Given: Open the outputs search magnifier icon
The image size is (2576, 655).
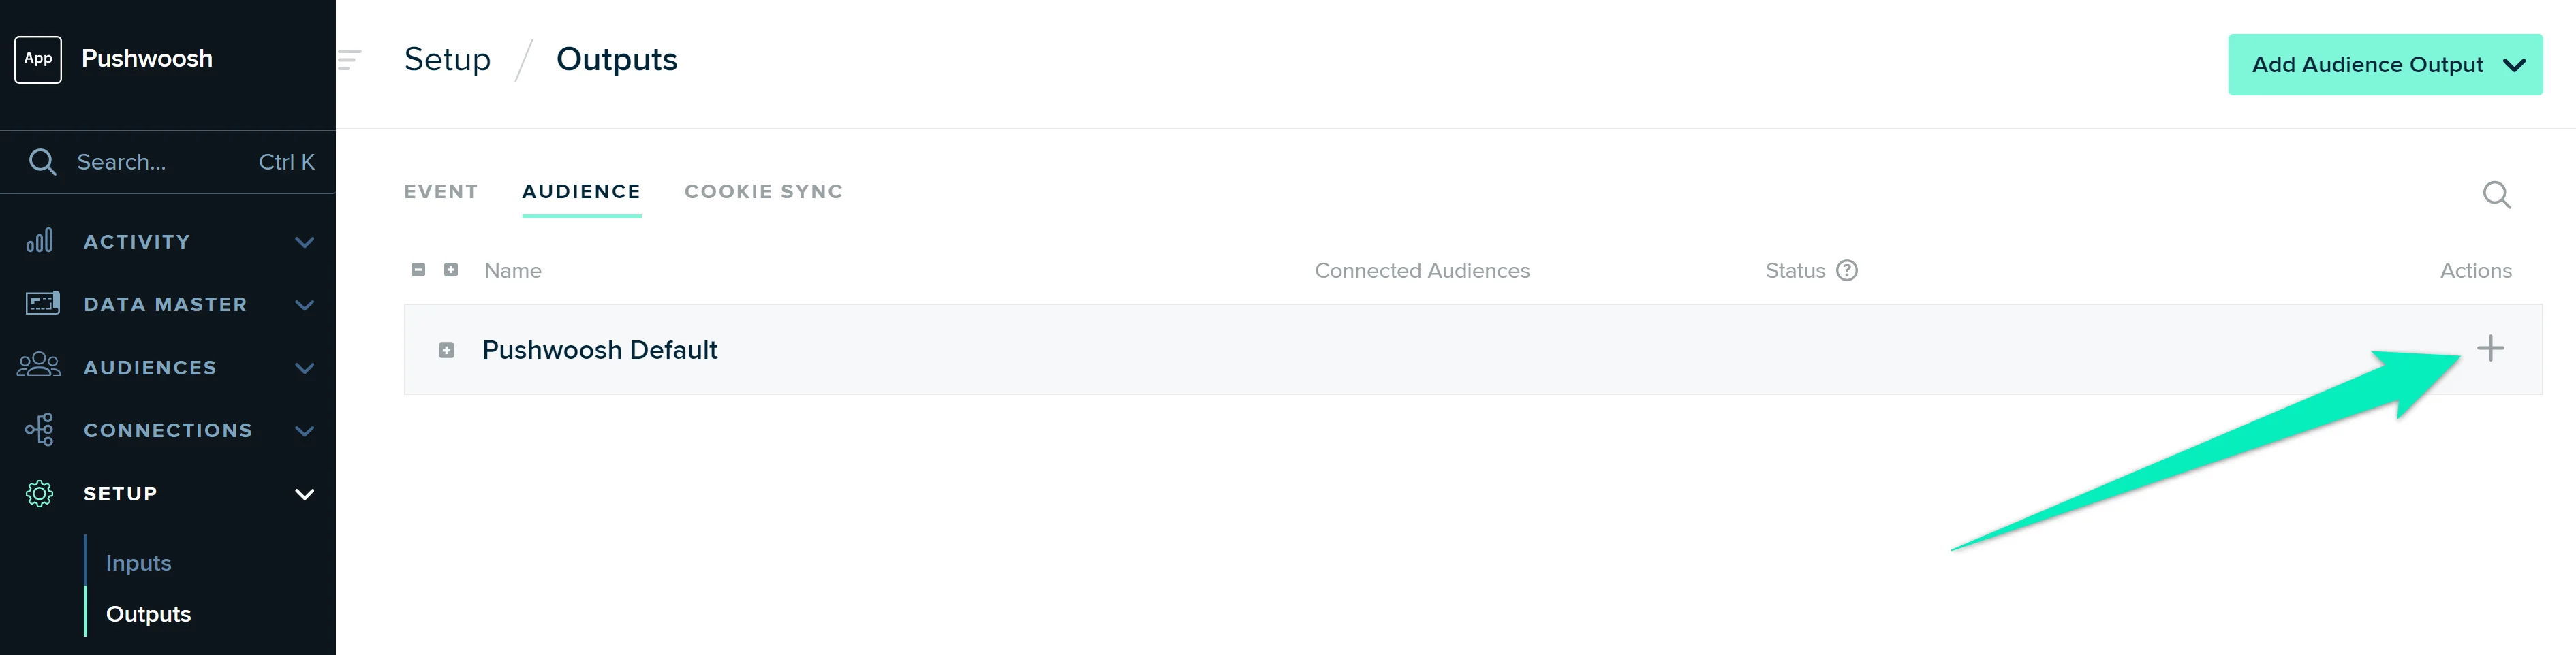Looking at the screenshot, I should (2496, 195).
